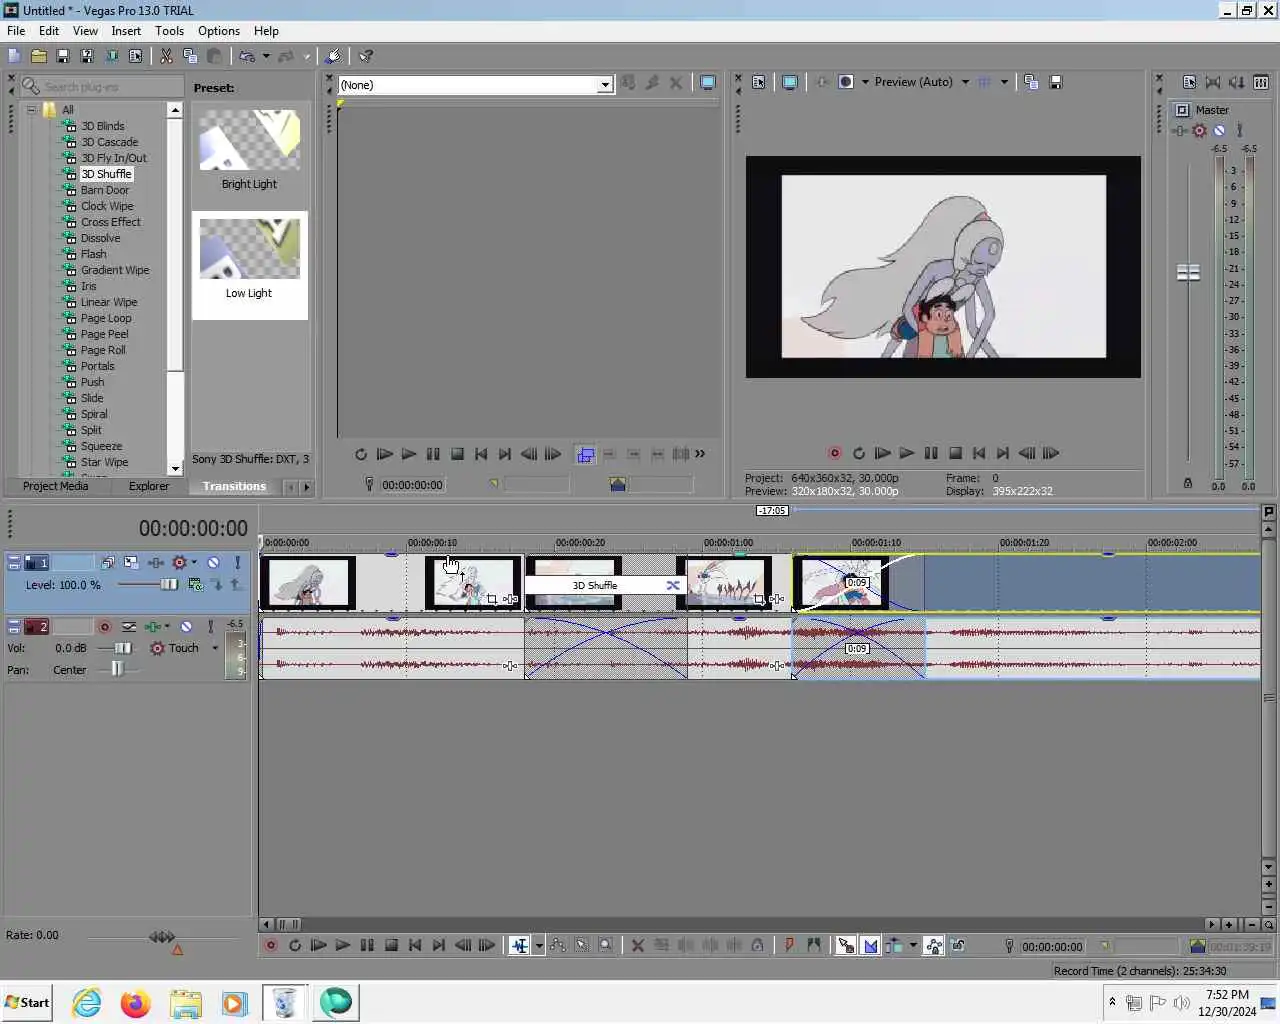Collapse the All folder in transitions tree
Image resolution: width=1280 pixels, height=1024 pixels.
(31, 110)
